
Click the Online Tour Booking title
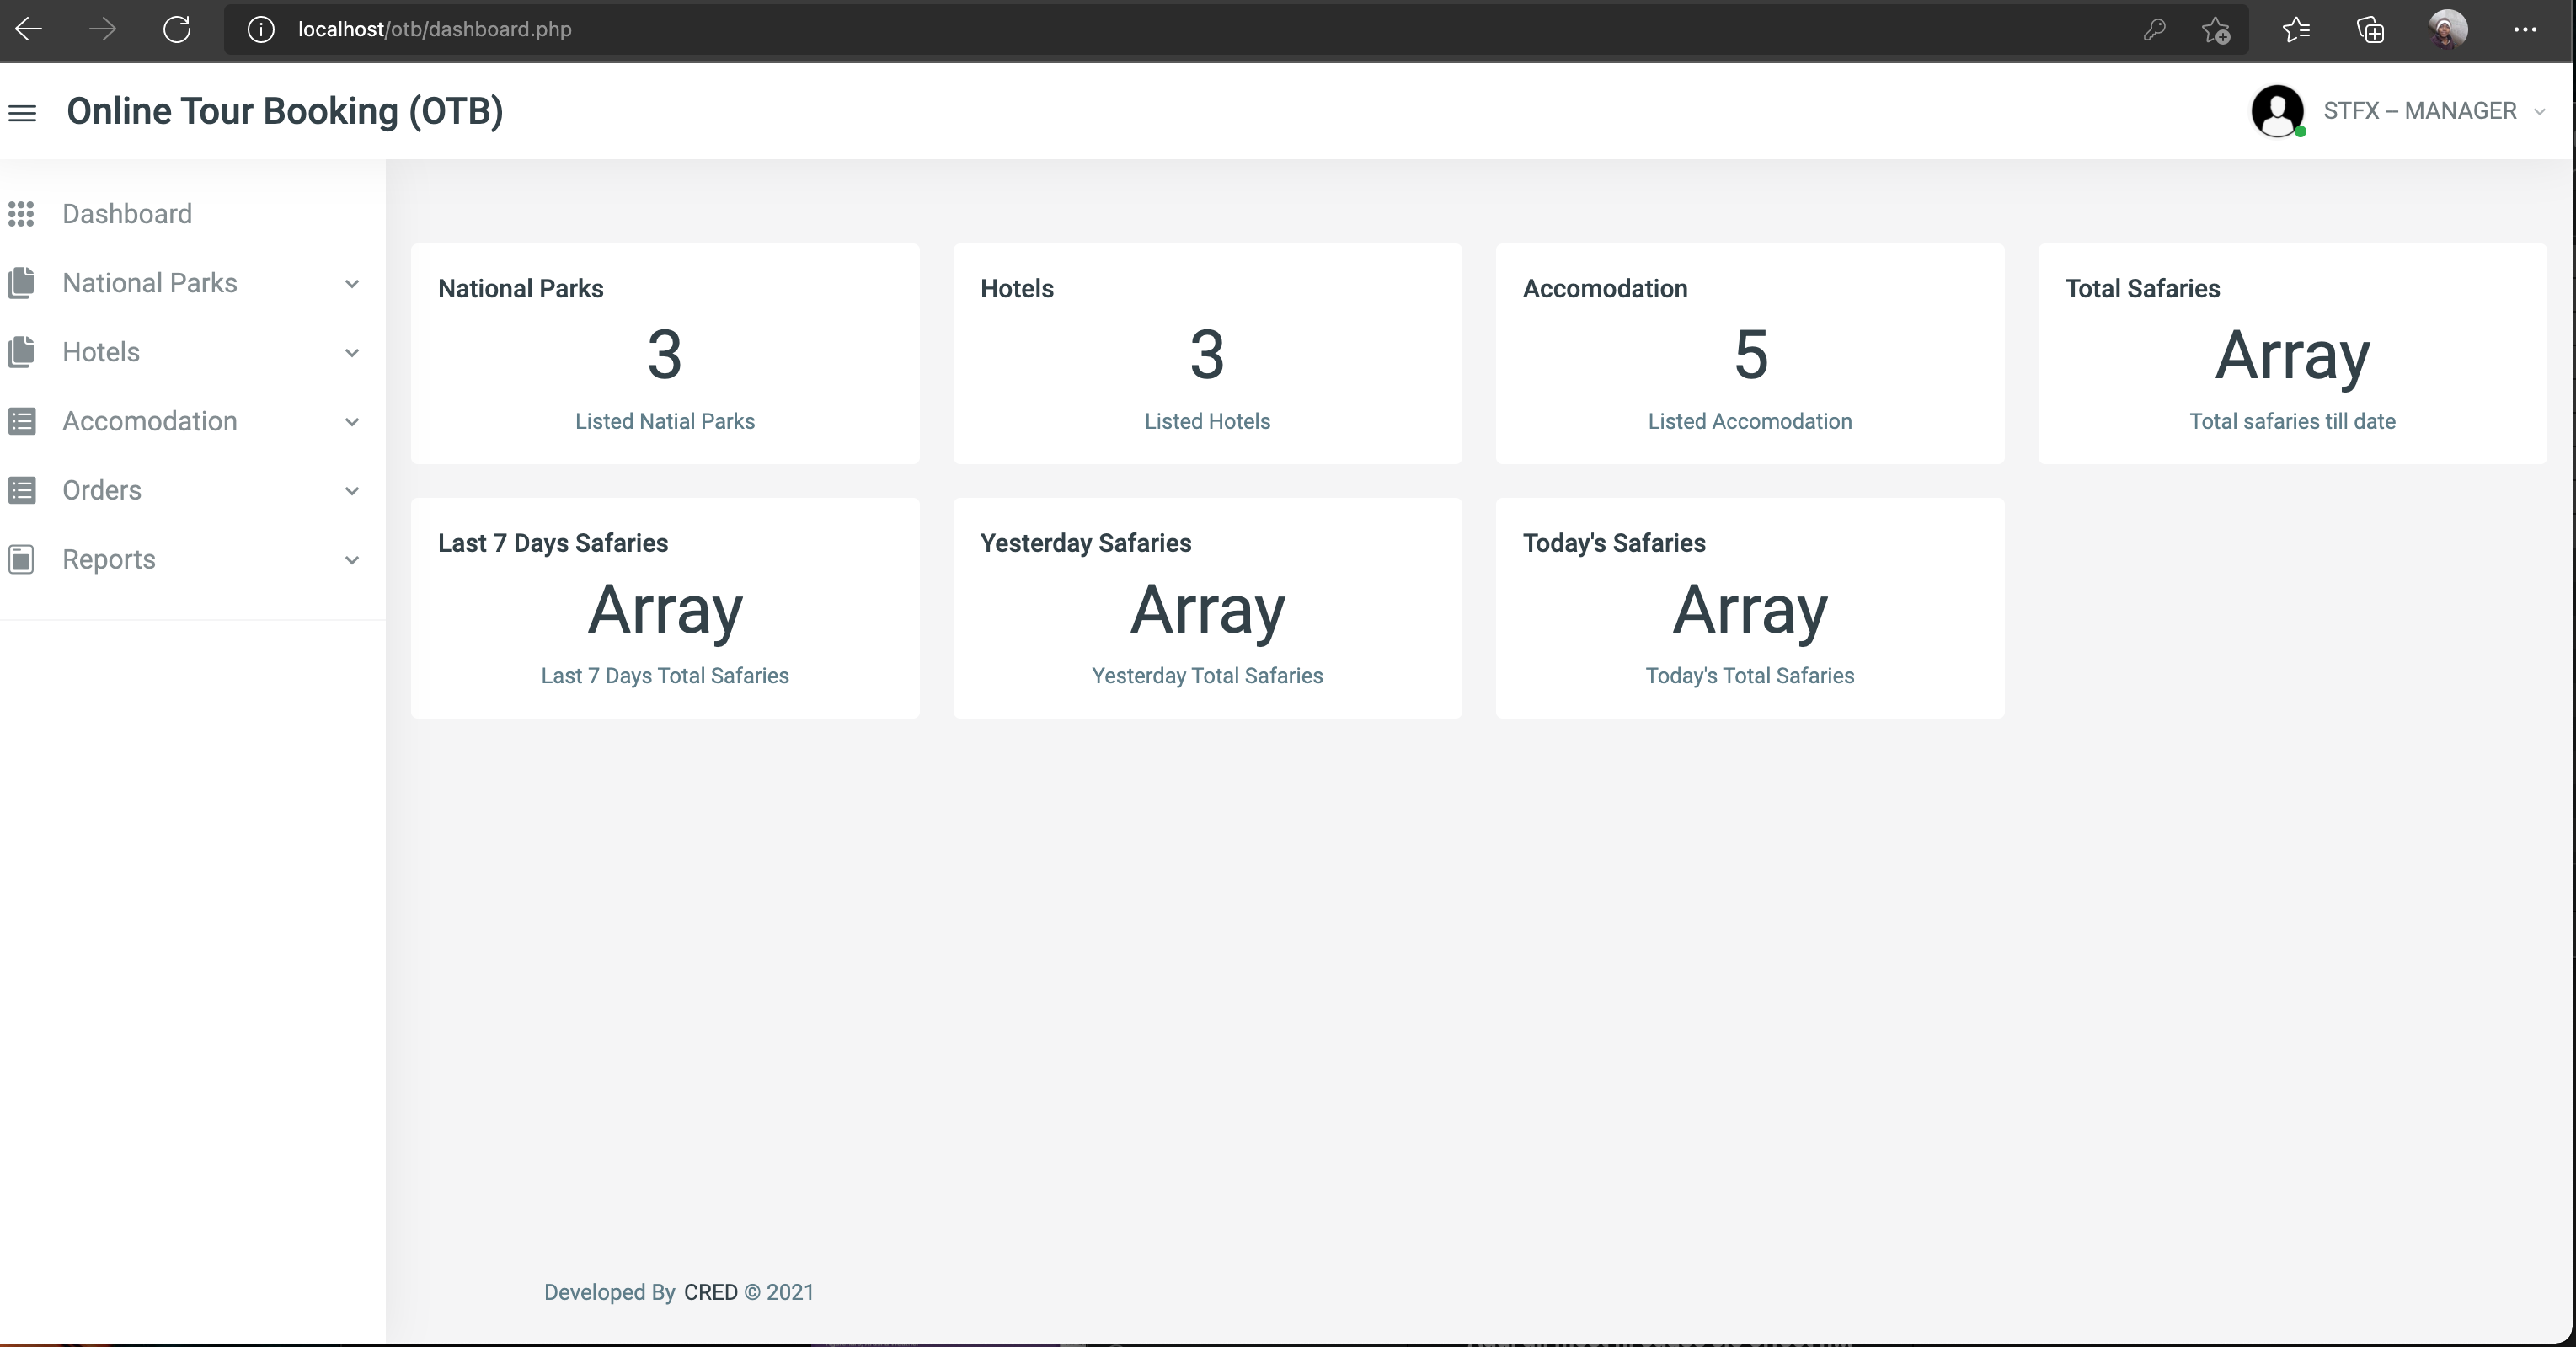(285, 111)
